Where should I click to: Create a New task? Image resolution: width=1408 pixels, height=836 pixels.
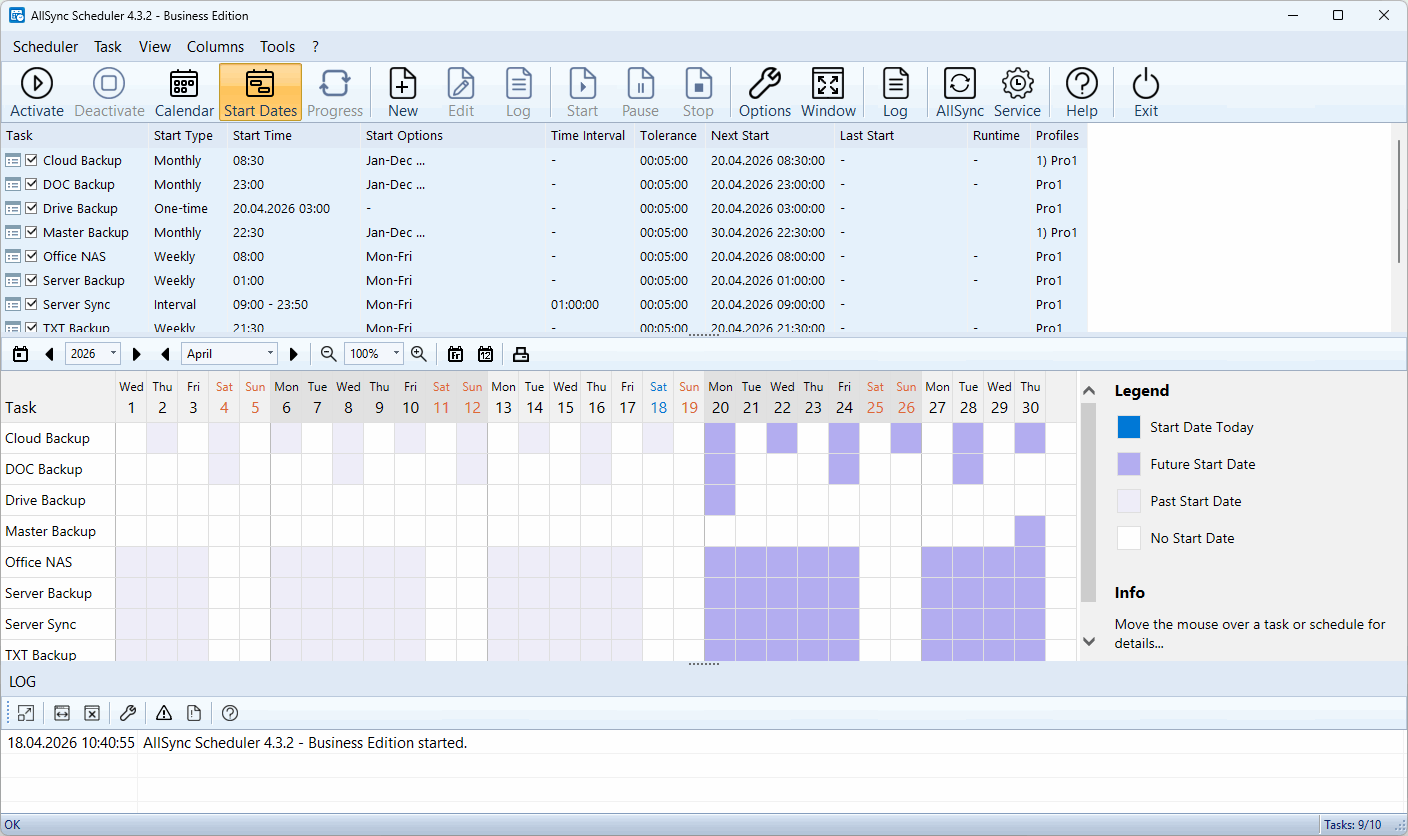pos(403,92)
